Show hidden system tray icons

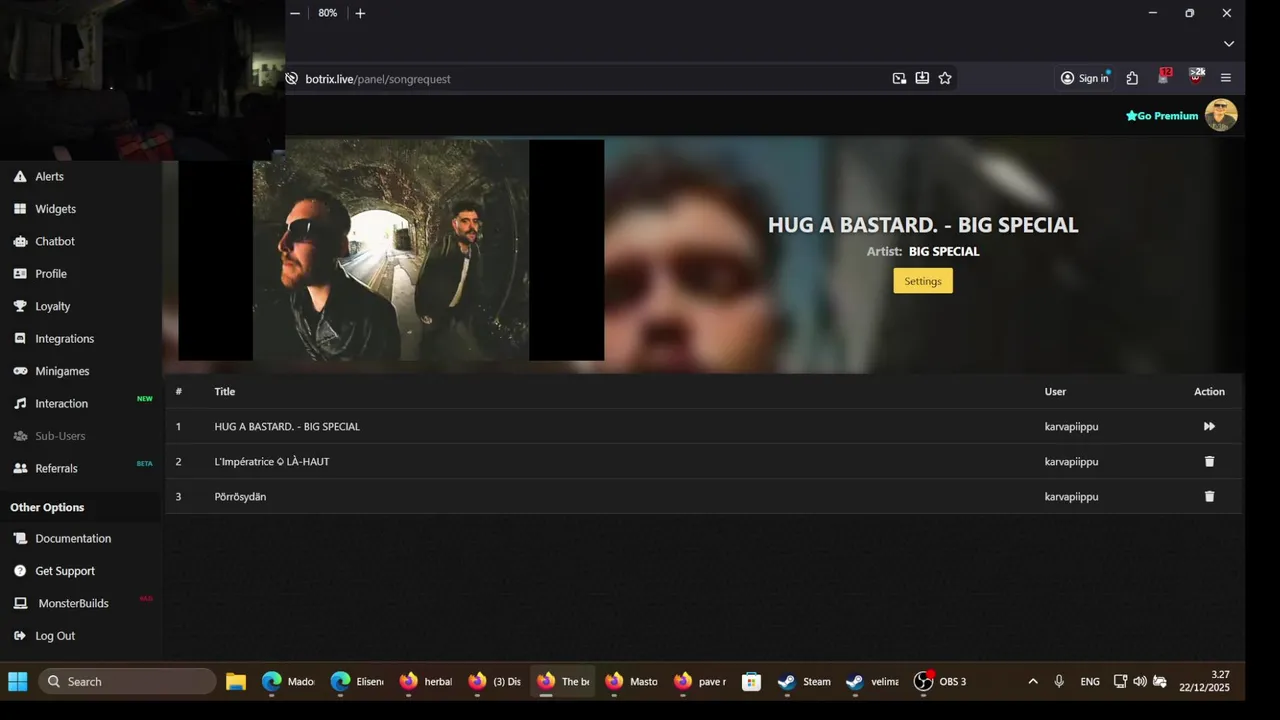[1033, 681]
